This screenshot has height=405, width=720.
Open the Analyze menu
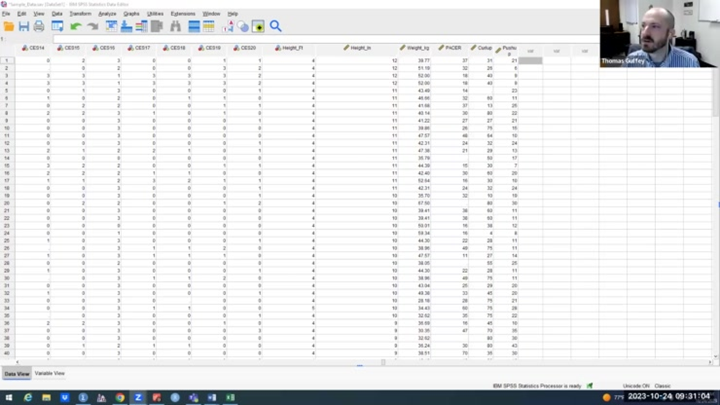coord(106,14)
